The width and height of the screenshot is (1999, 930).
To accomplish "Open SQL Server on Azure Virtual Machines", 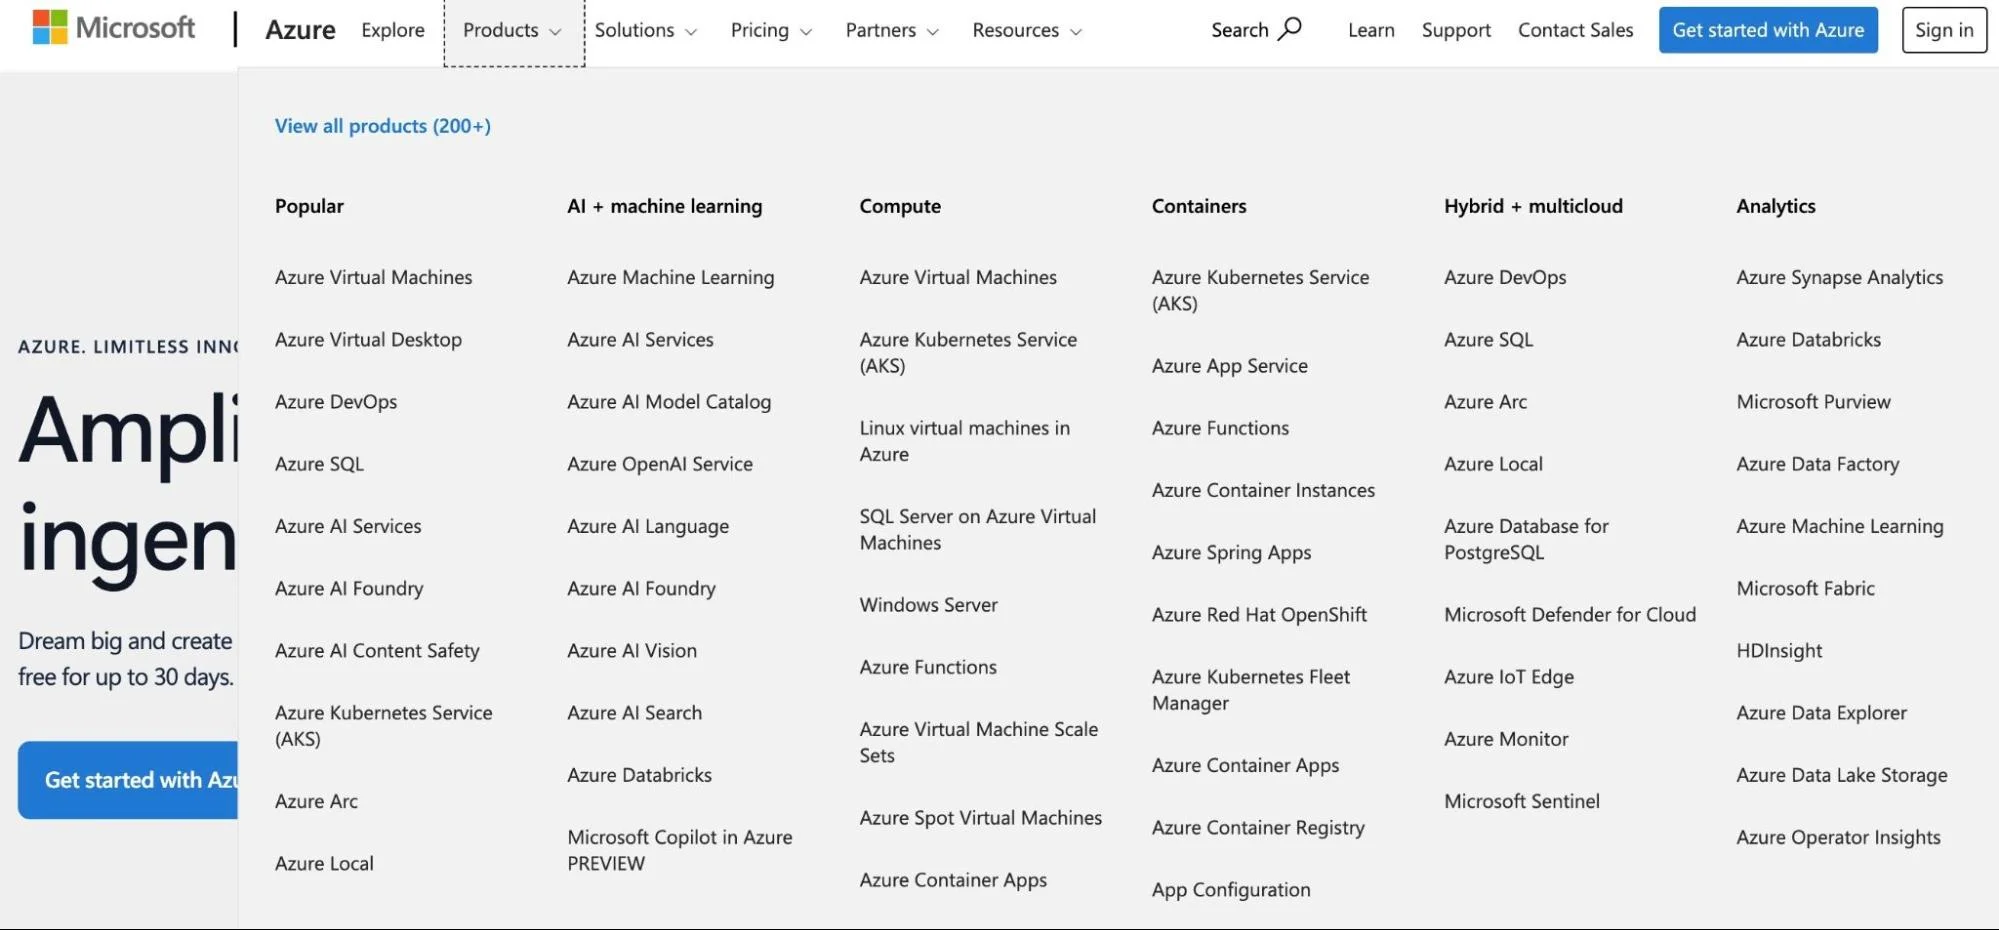I will point(978,530).
